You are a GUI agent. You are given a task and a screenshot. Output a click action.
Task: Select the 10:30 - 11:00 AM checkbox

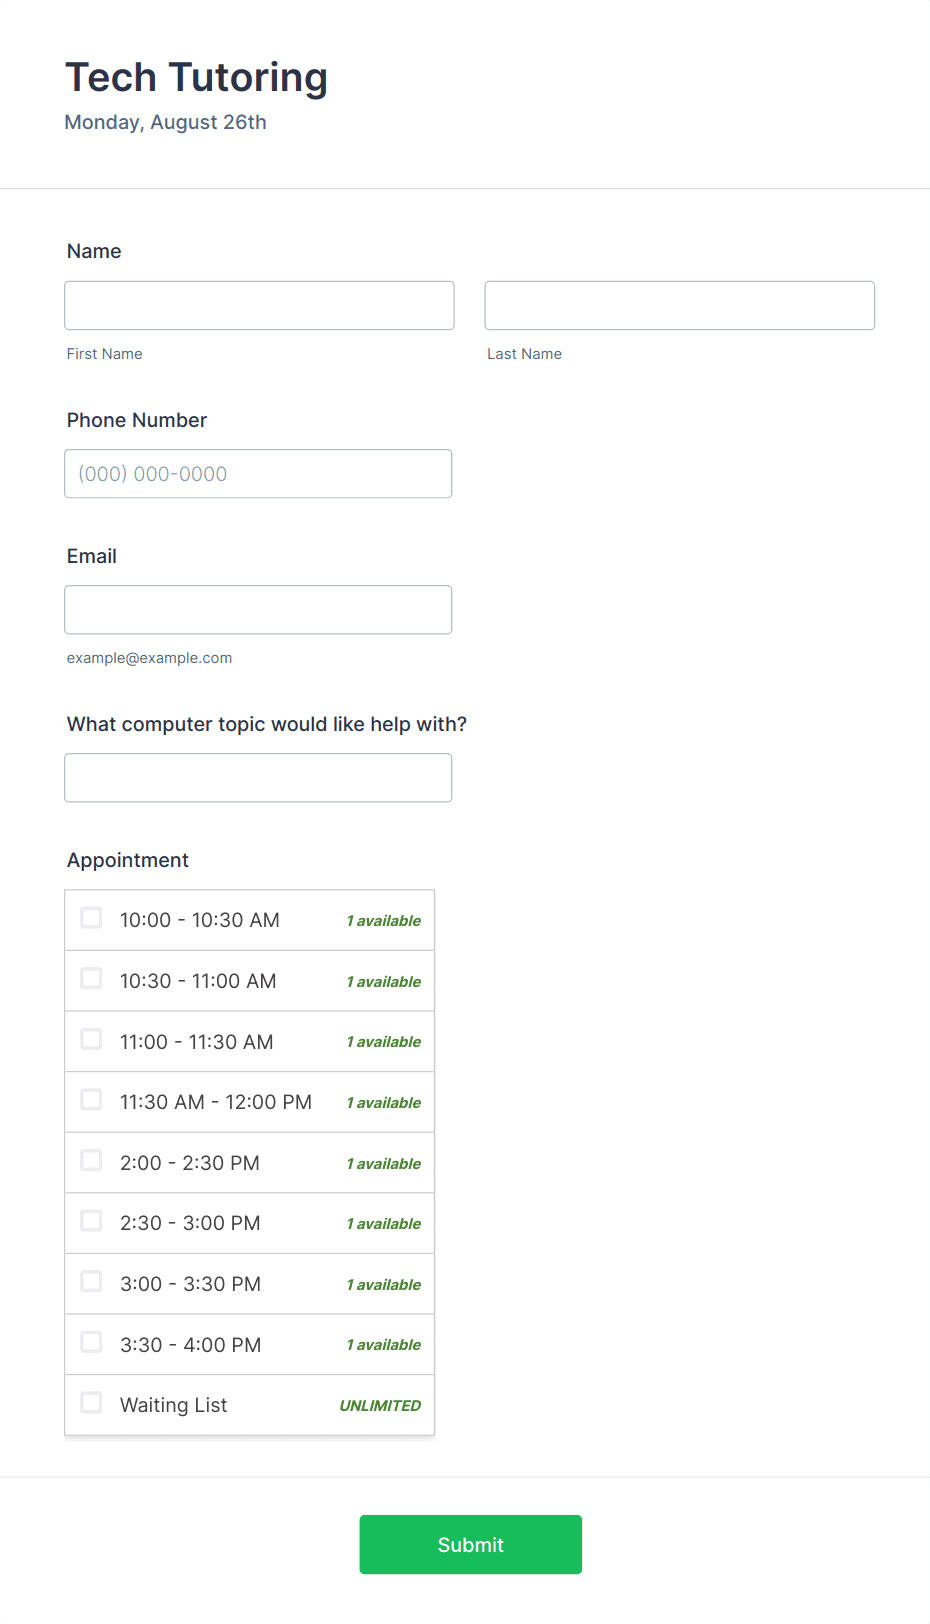(91, 978)
